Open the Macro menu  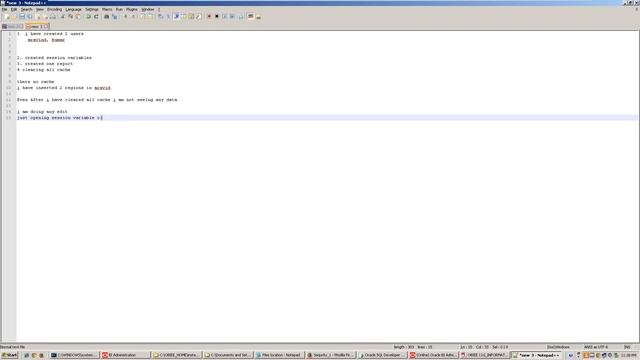[x=107, y=9]
